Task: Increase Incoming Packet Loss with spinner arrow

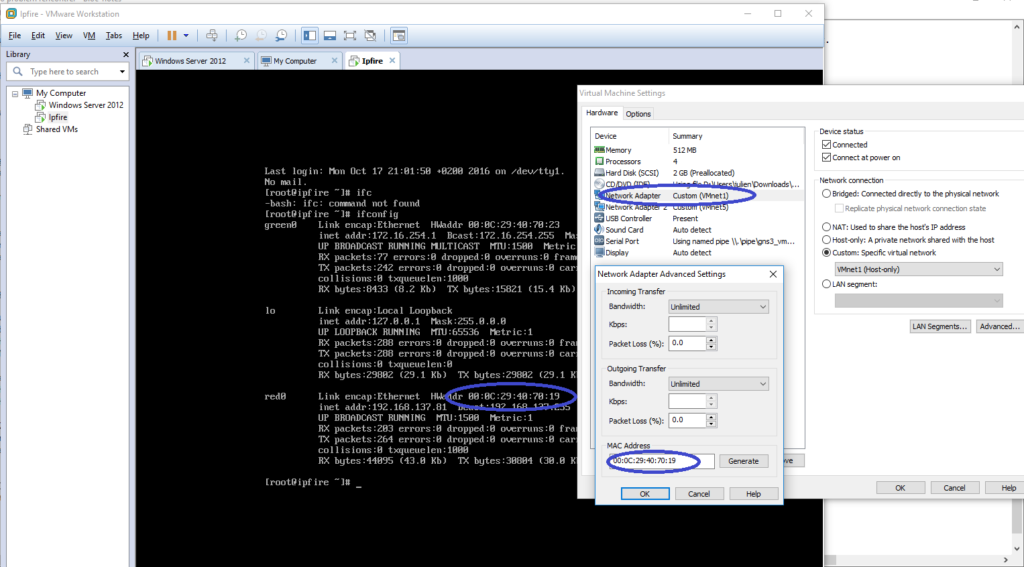Action: click(711, 340)
